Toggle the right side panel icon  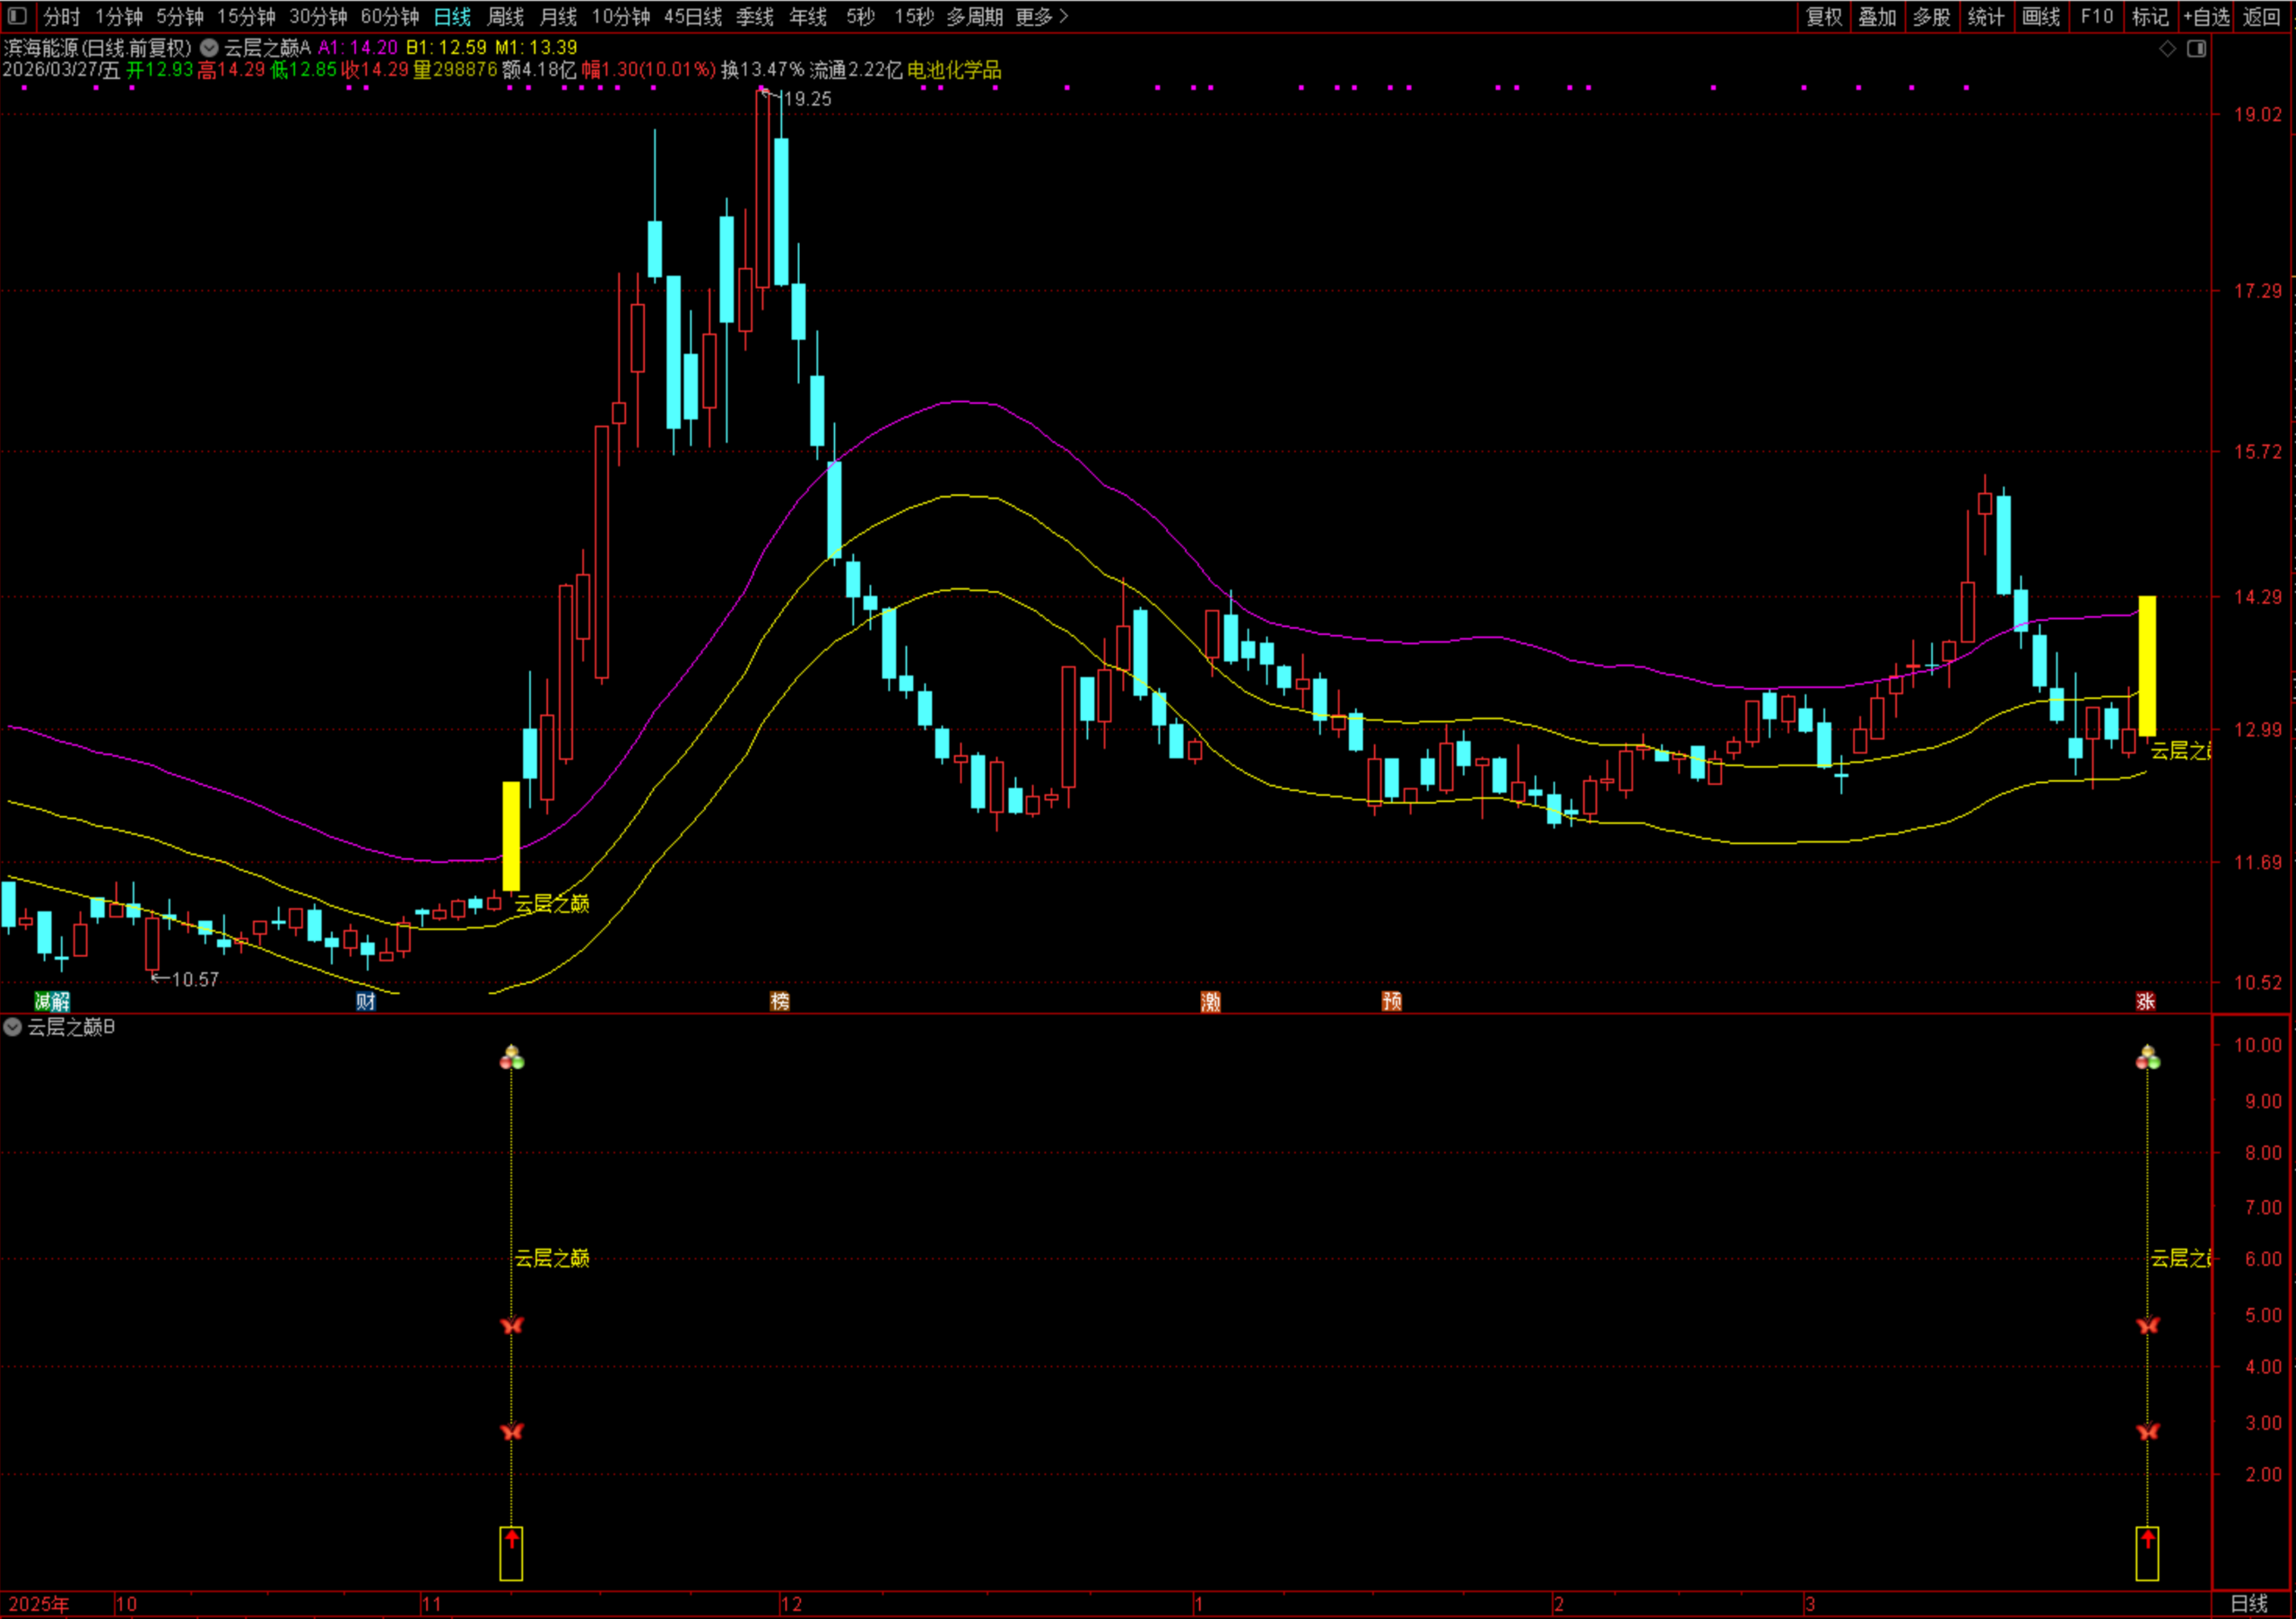[2197, 48]
